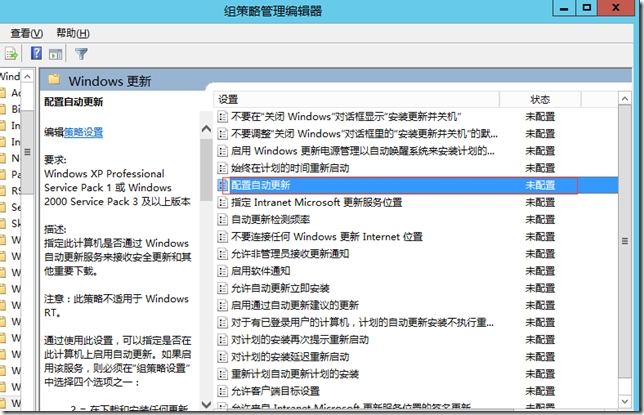
Task: Click the settings list vertical scrollbar thumb
Action: click(625, 241)
